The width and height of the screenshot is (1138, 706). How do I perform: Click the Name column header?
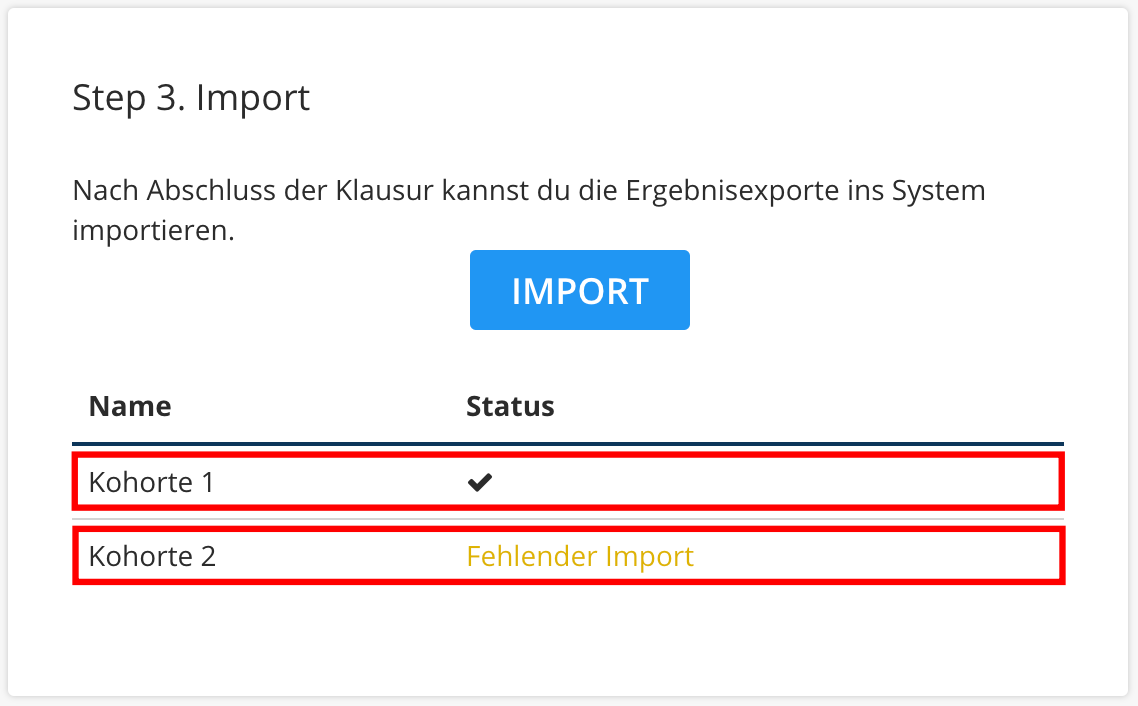tap(130, 406)
